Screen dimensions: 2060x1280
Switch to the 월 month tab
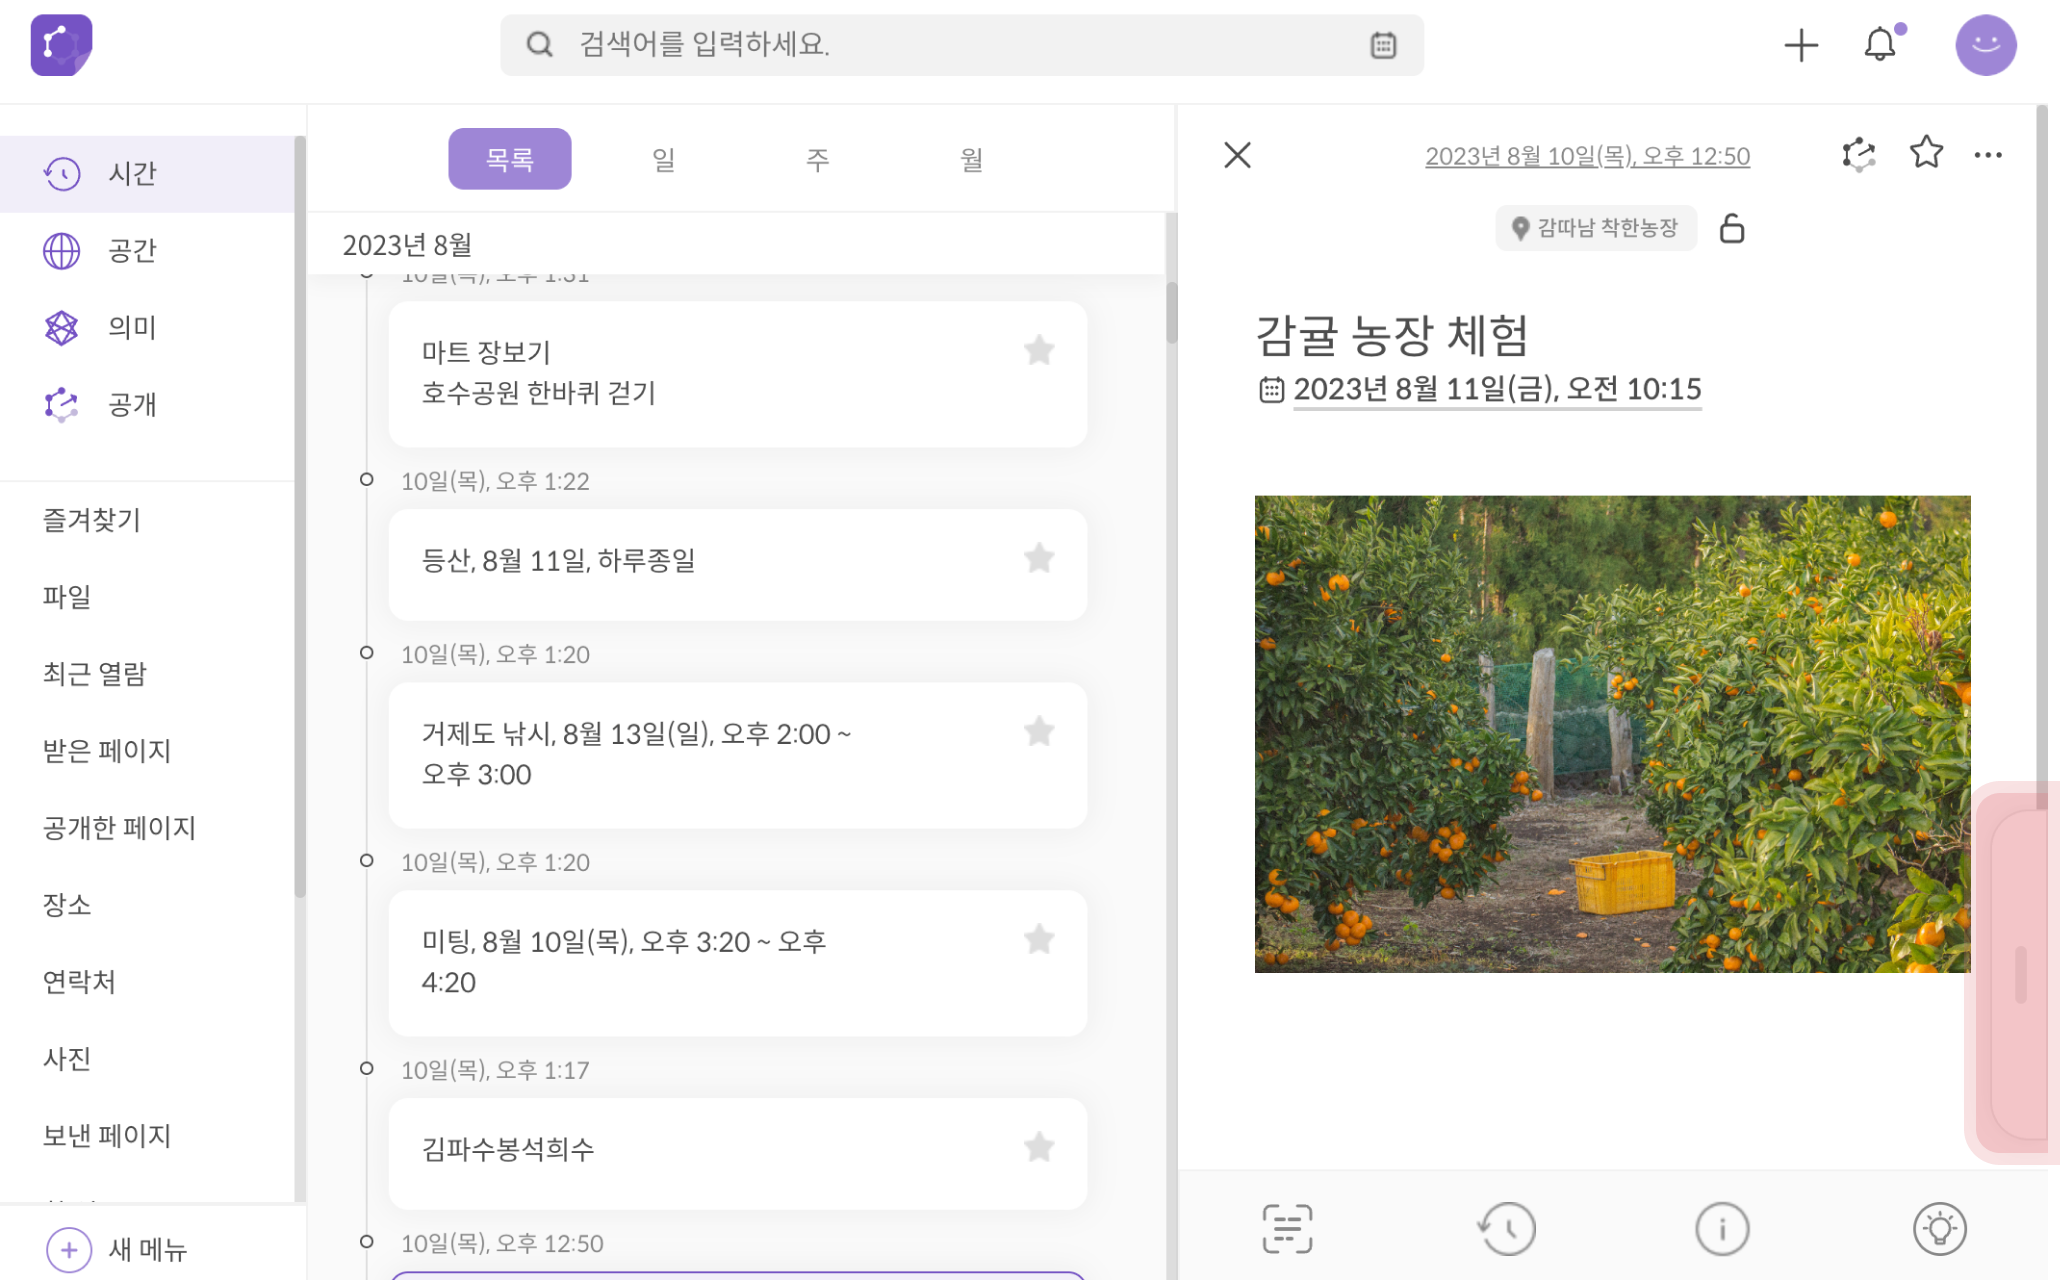click(x=972, y=159)
